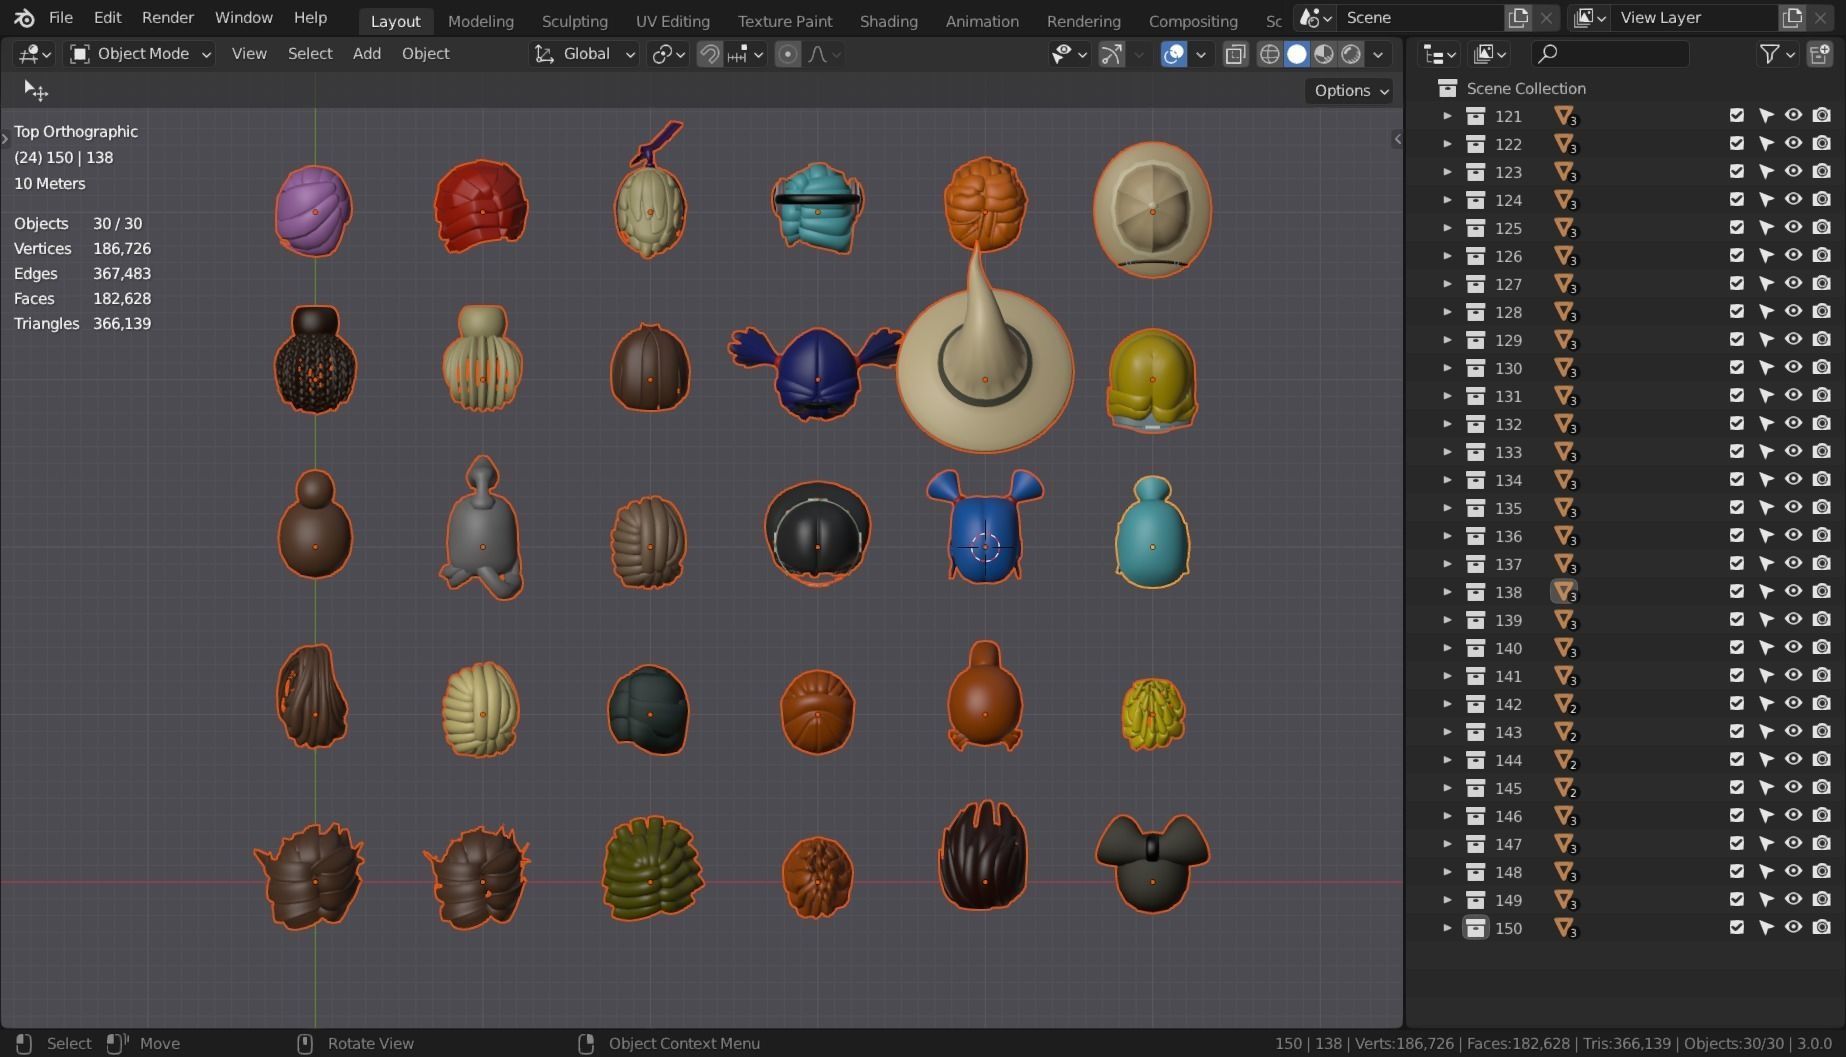
Task: Enable Material Preview shading mode
Action: (x=1324, y=54)
